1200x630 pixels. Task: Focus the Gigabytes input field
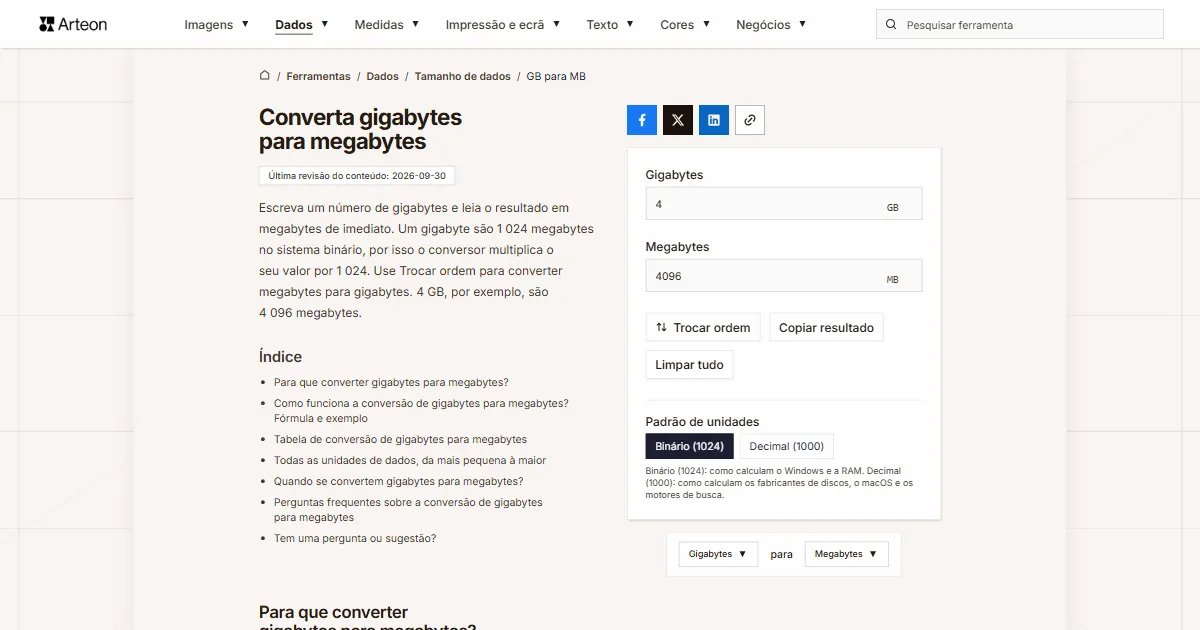click(x=784, y=204)
